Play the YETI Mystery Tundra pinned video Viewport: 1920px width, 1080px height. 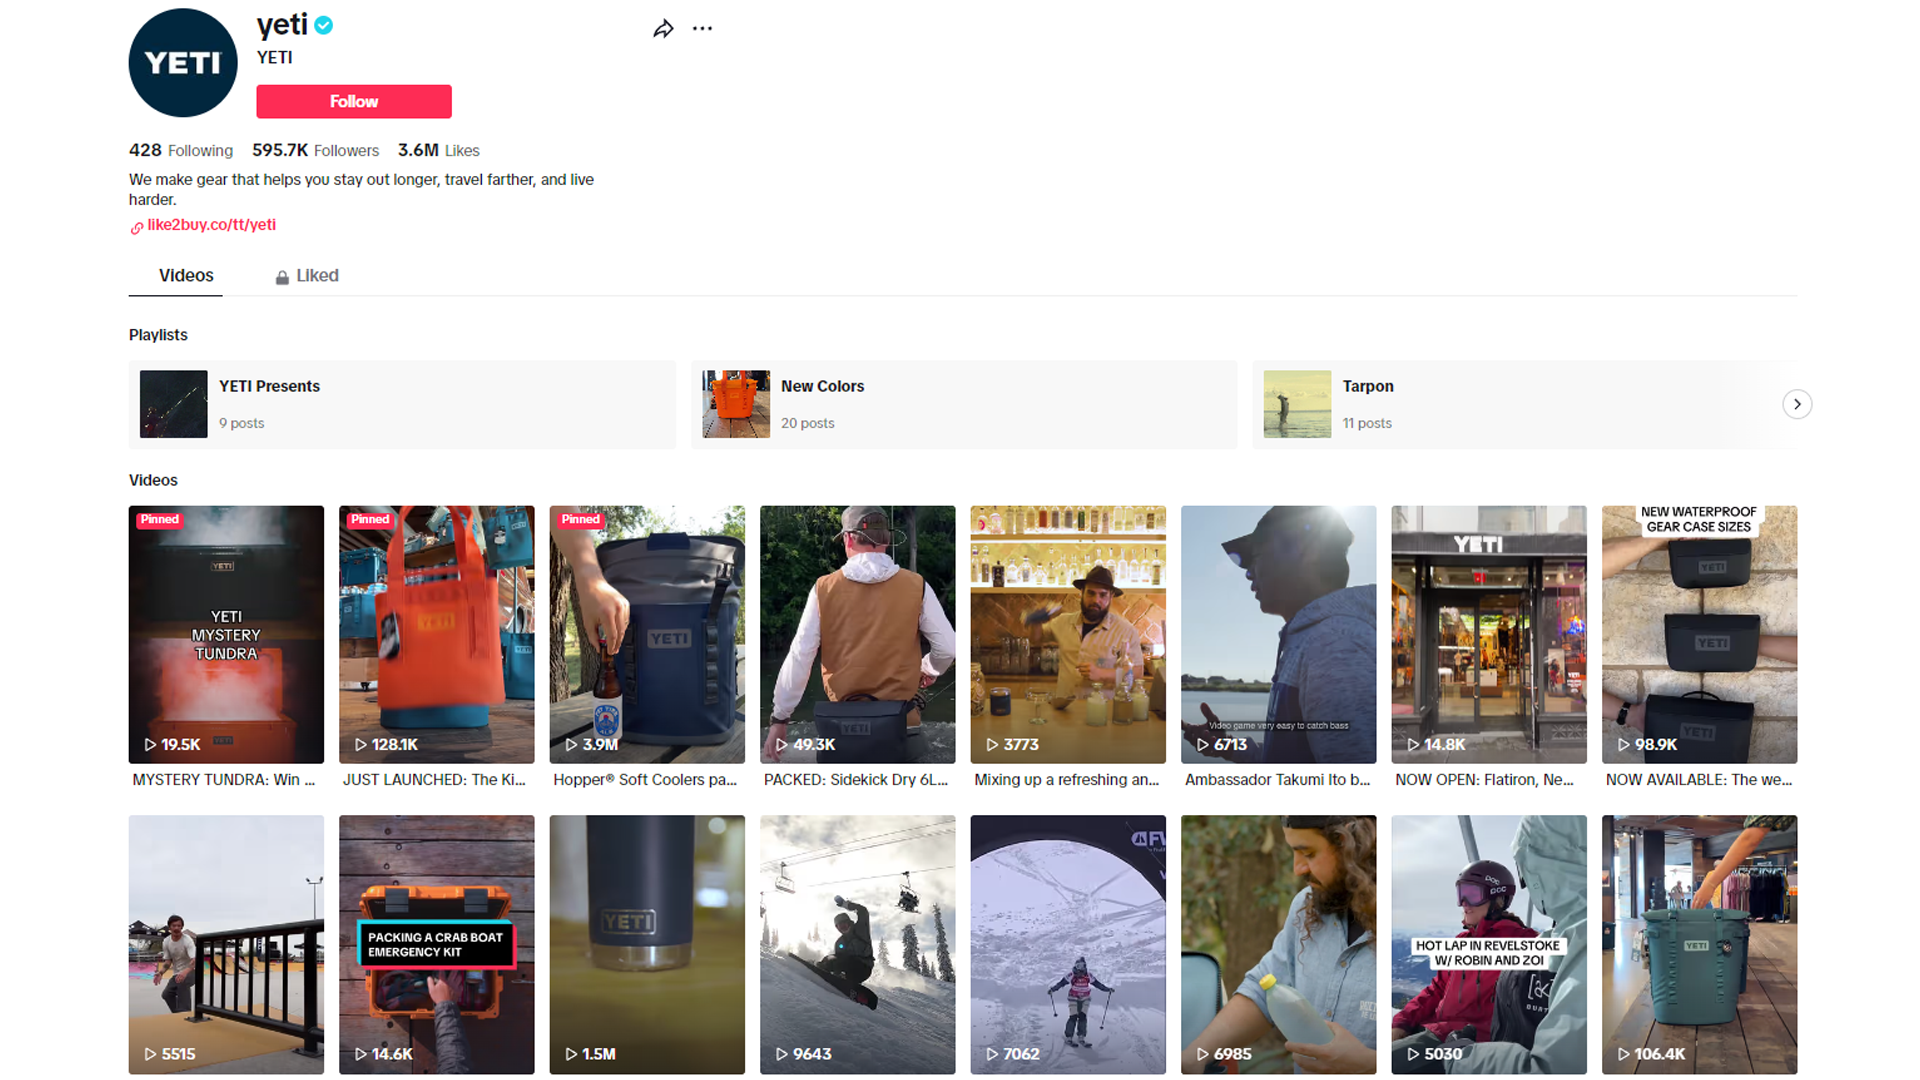[226, 634]
